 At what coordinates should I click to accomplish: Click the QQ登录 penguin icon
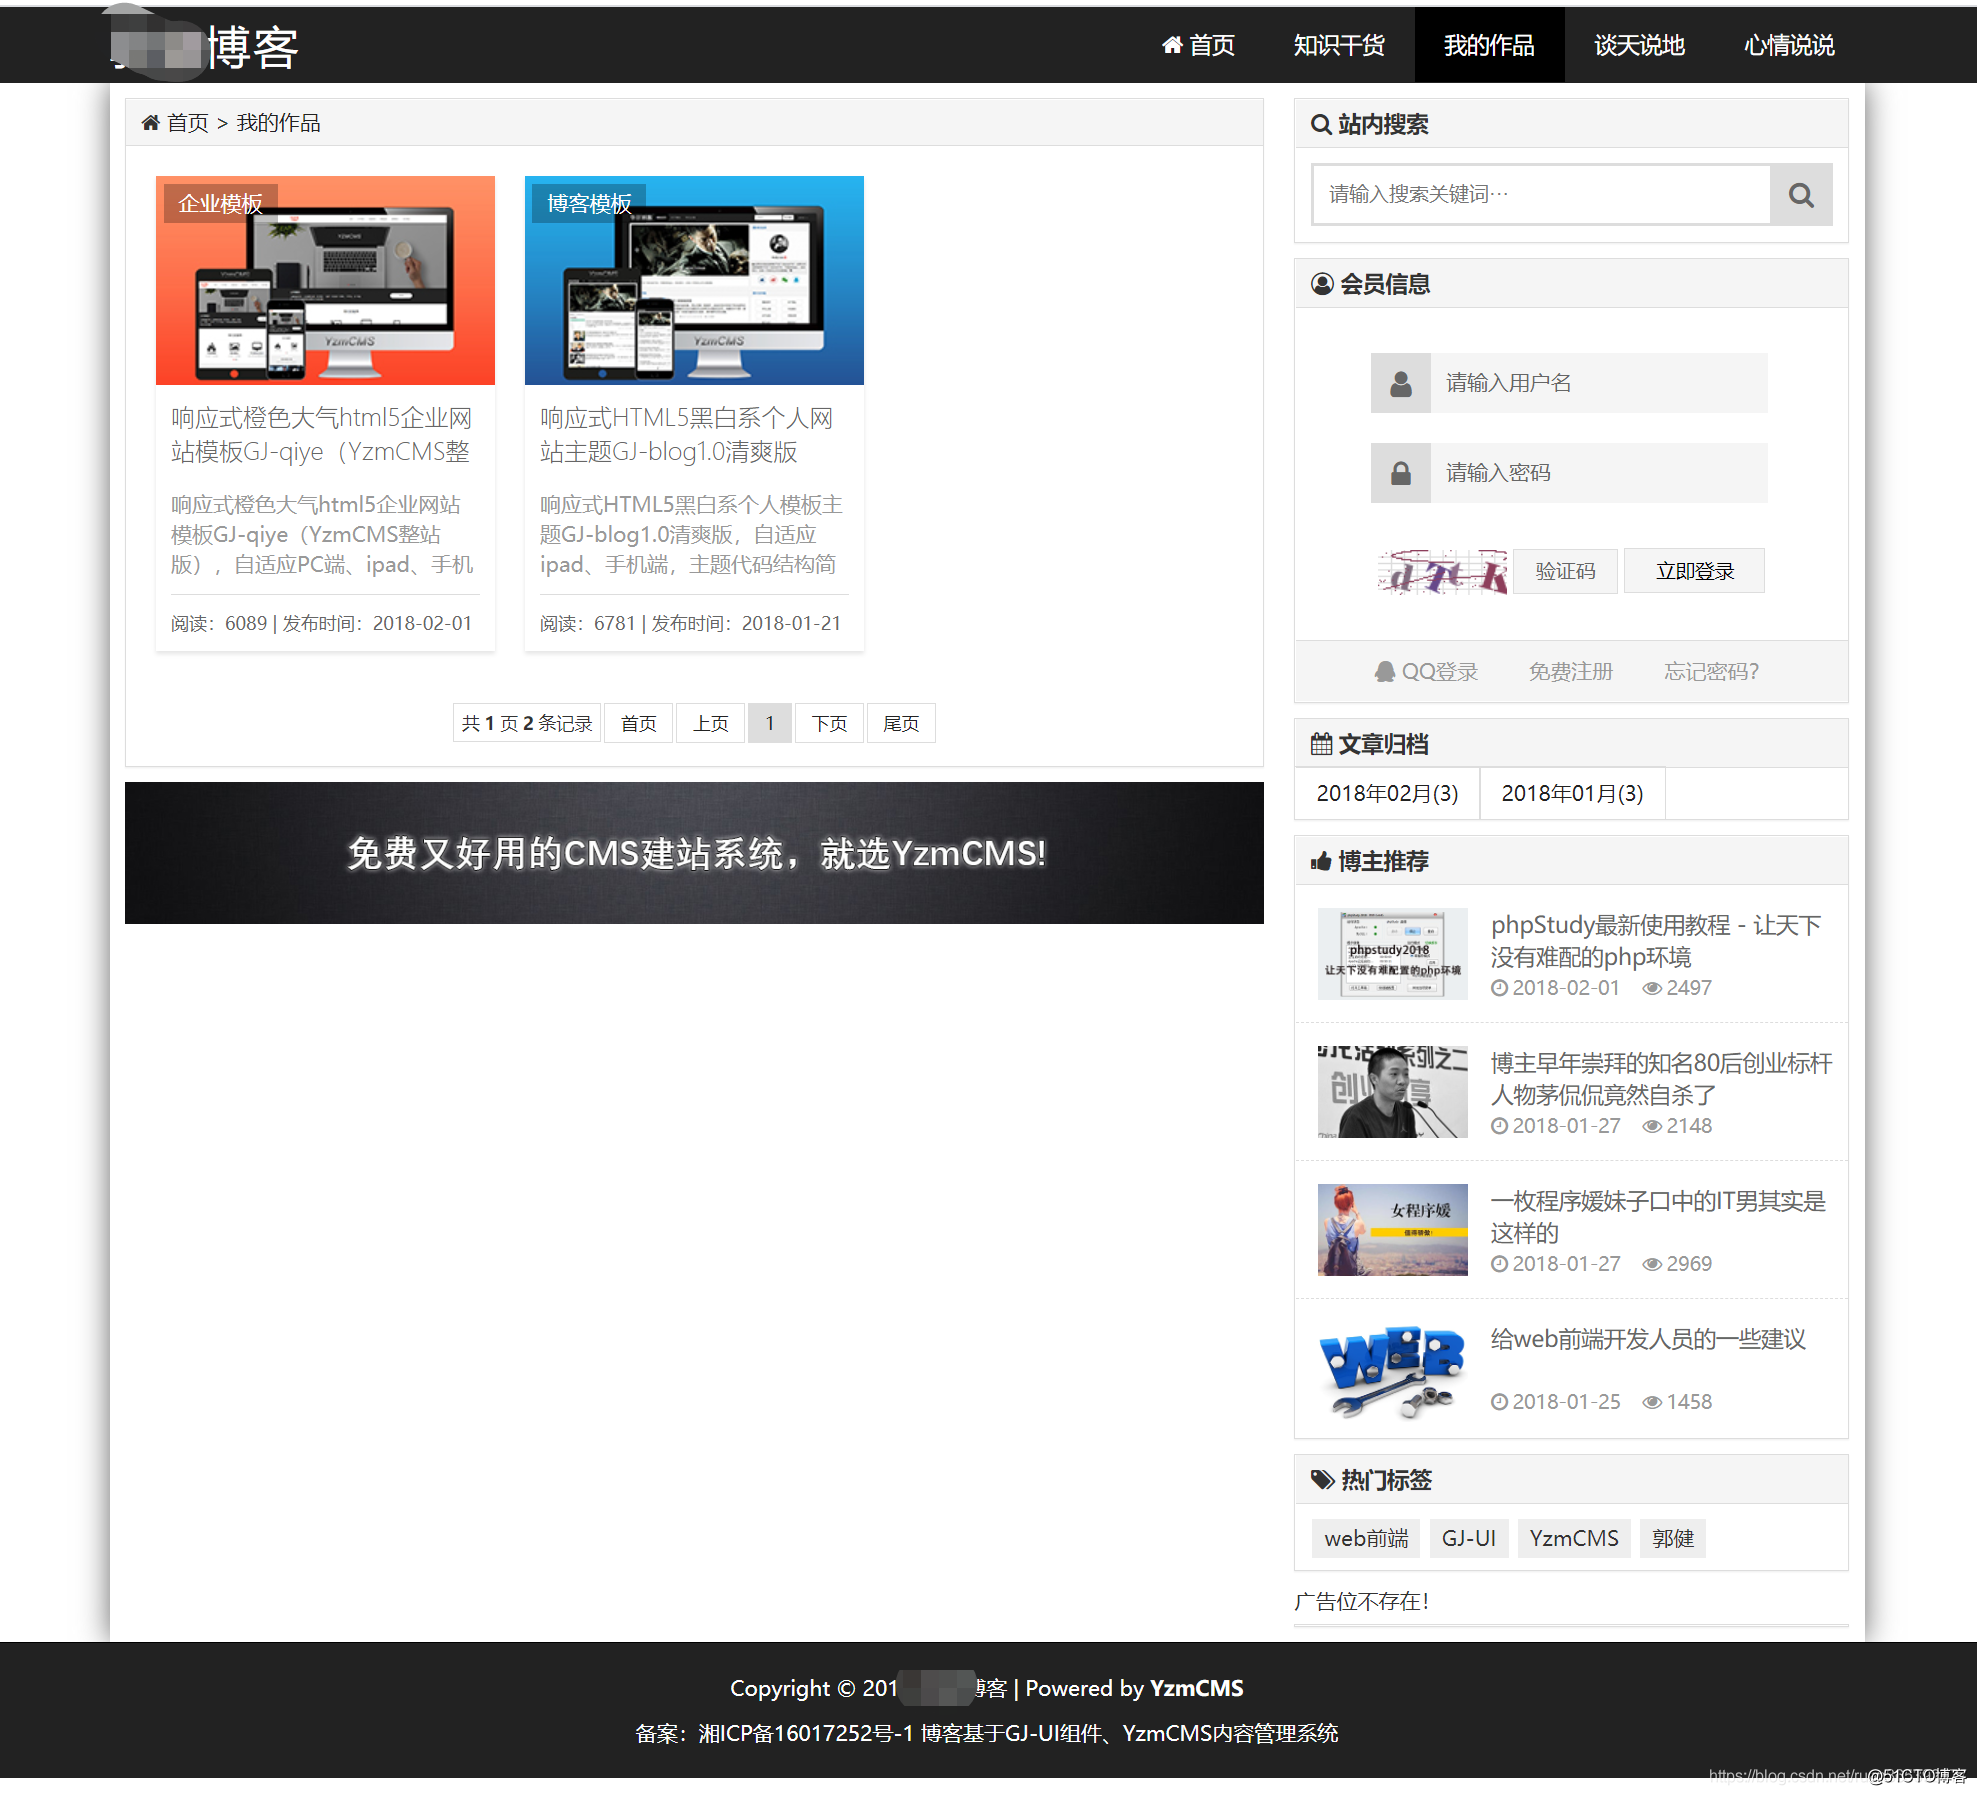[x=1384, y=672]
